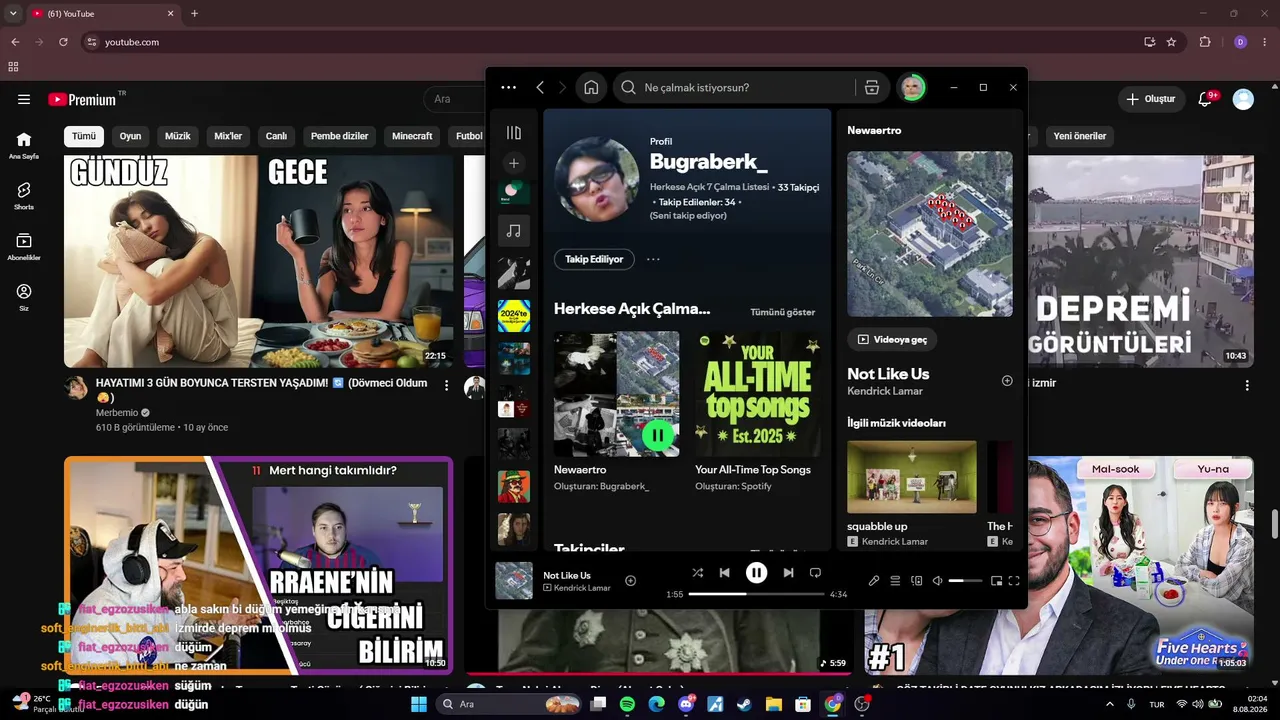
Task: Open YouTube Abonelikler in sidebar
Action: (24, 247)
